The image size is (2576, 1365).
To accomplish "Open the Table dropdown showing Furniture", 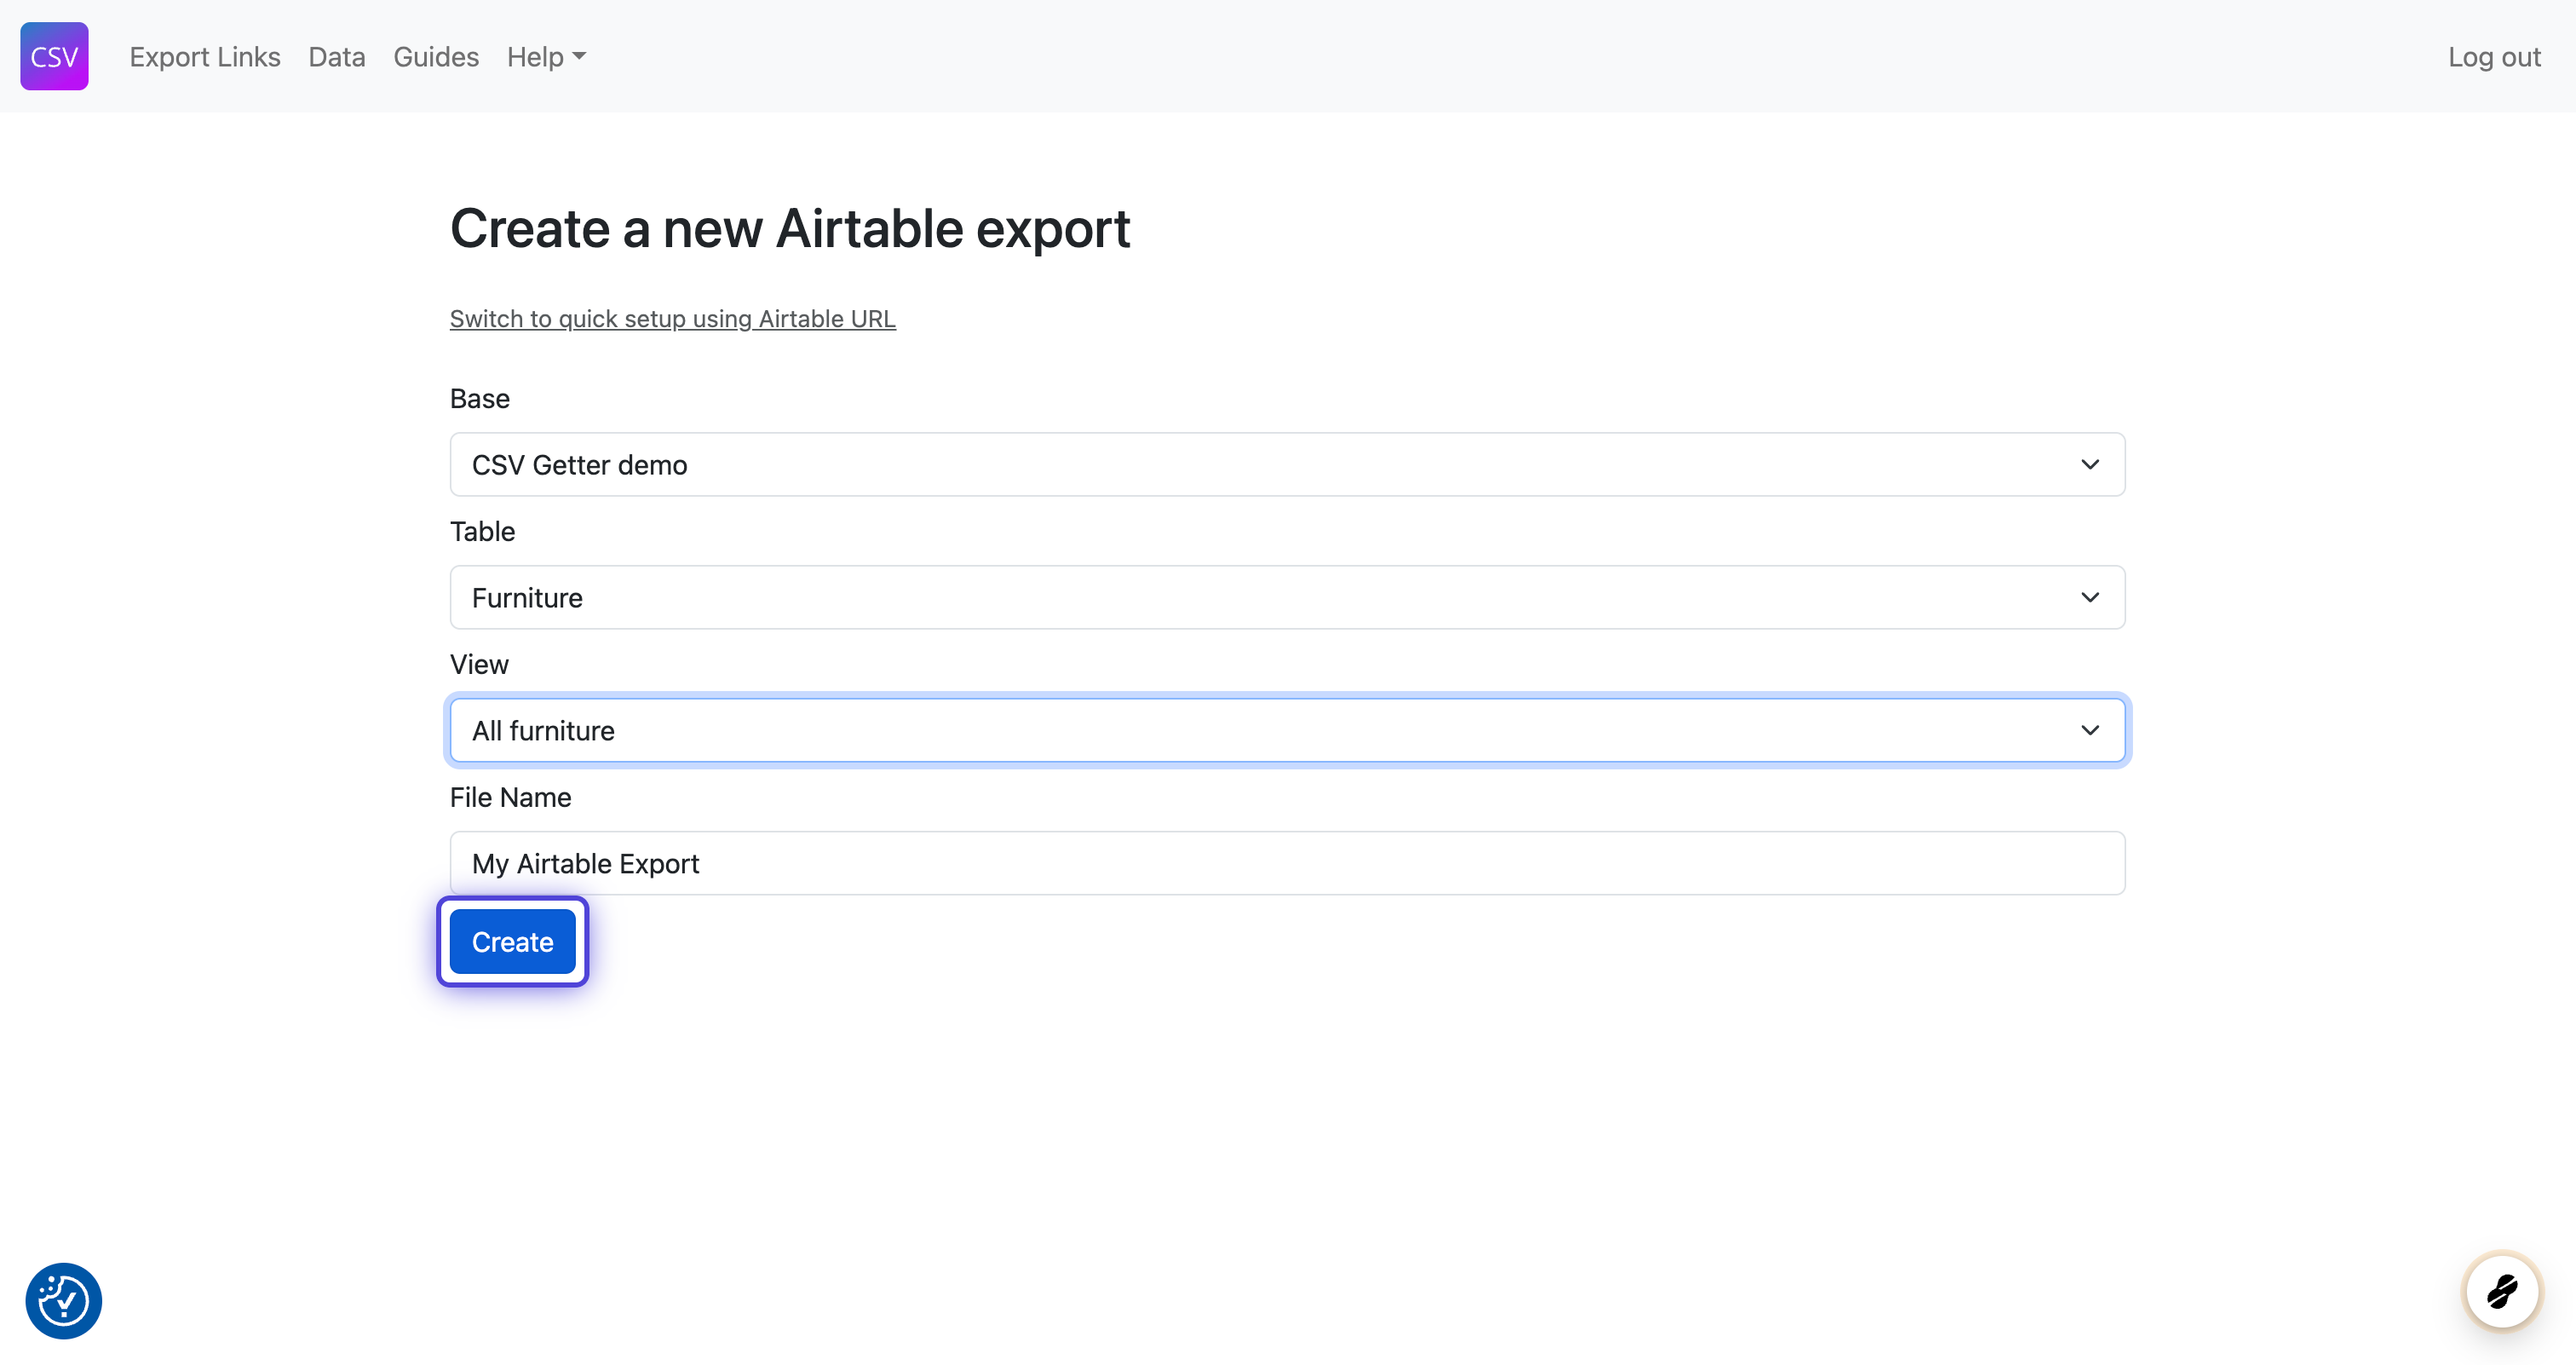I will pyautogui.click(x=1286, y=597).
